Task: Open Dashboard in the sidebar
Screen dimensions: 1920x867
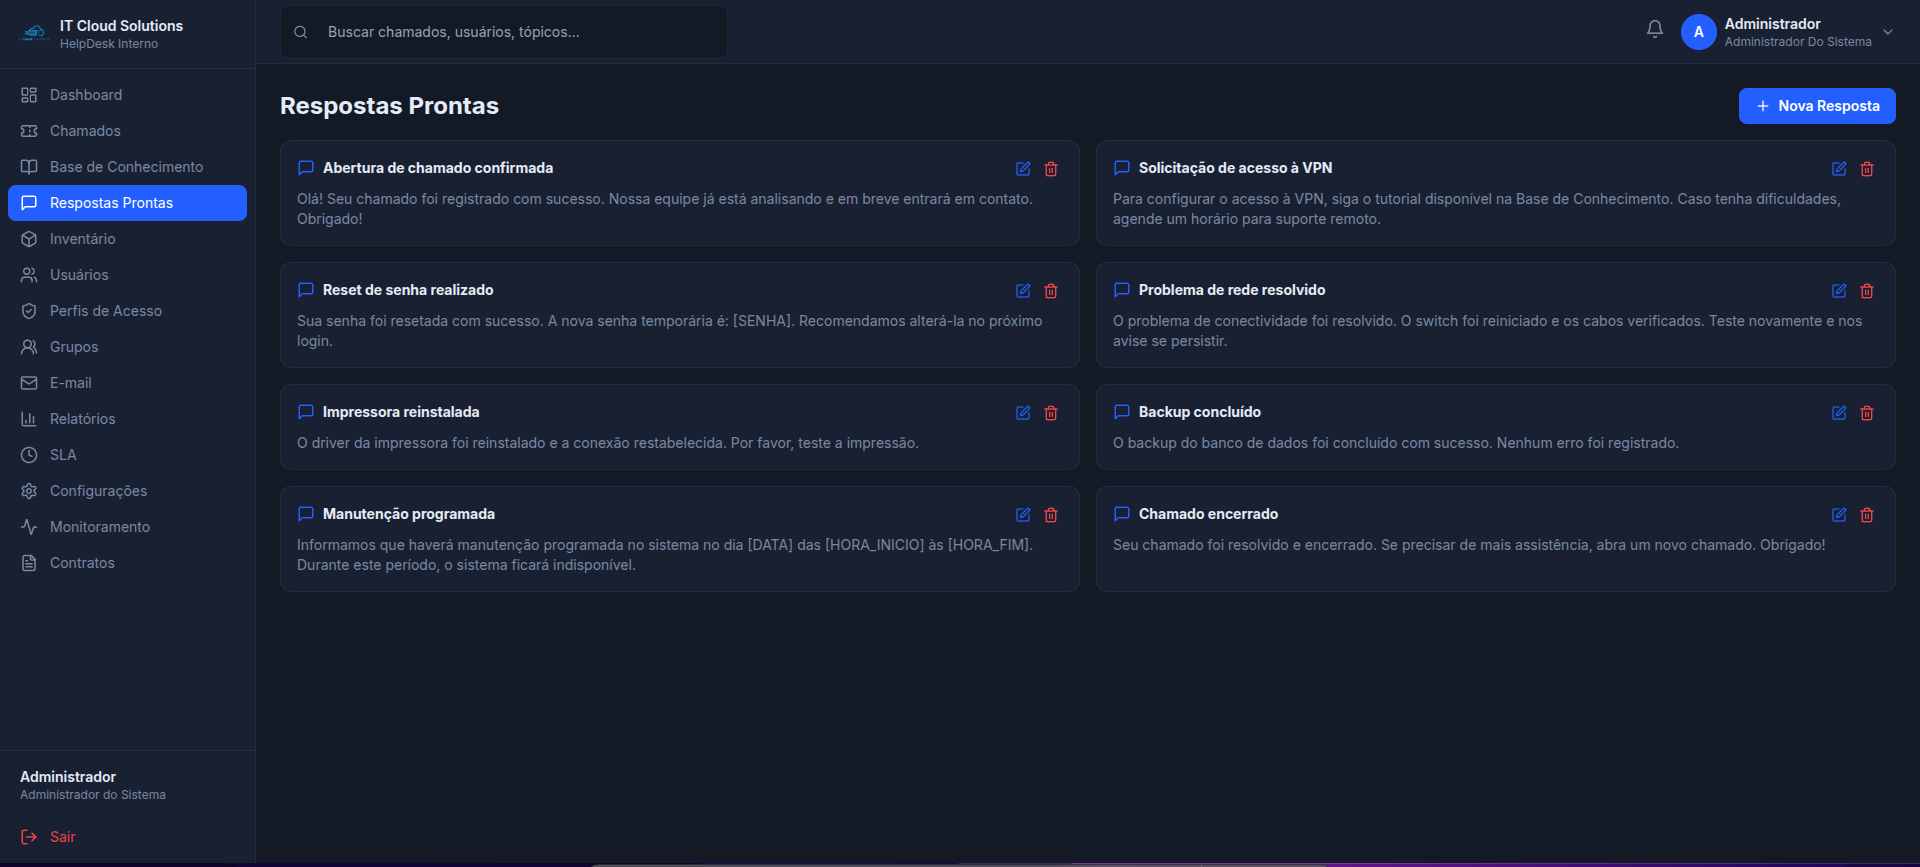Action: coord(127,95)
